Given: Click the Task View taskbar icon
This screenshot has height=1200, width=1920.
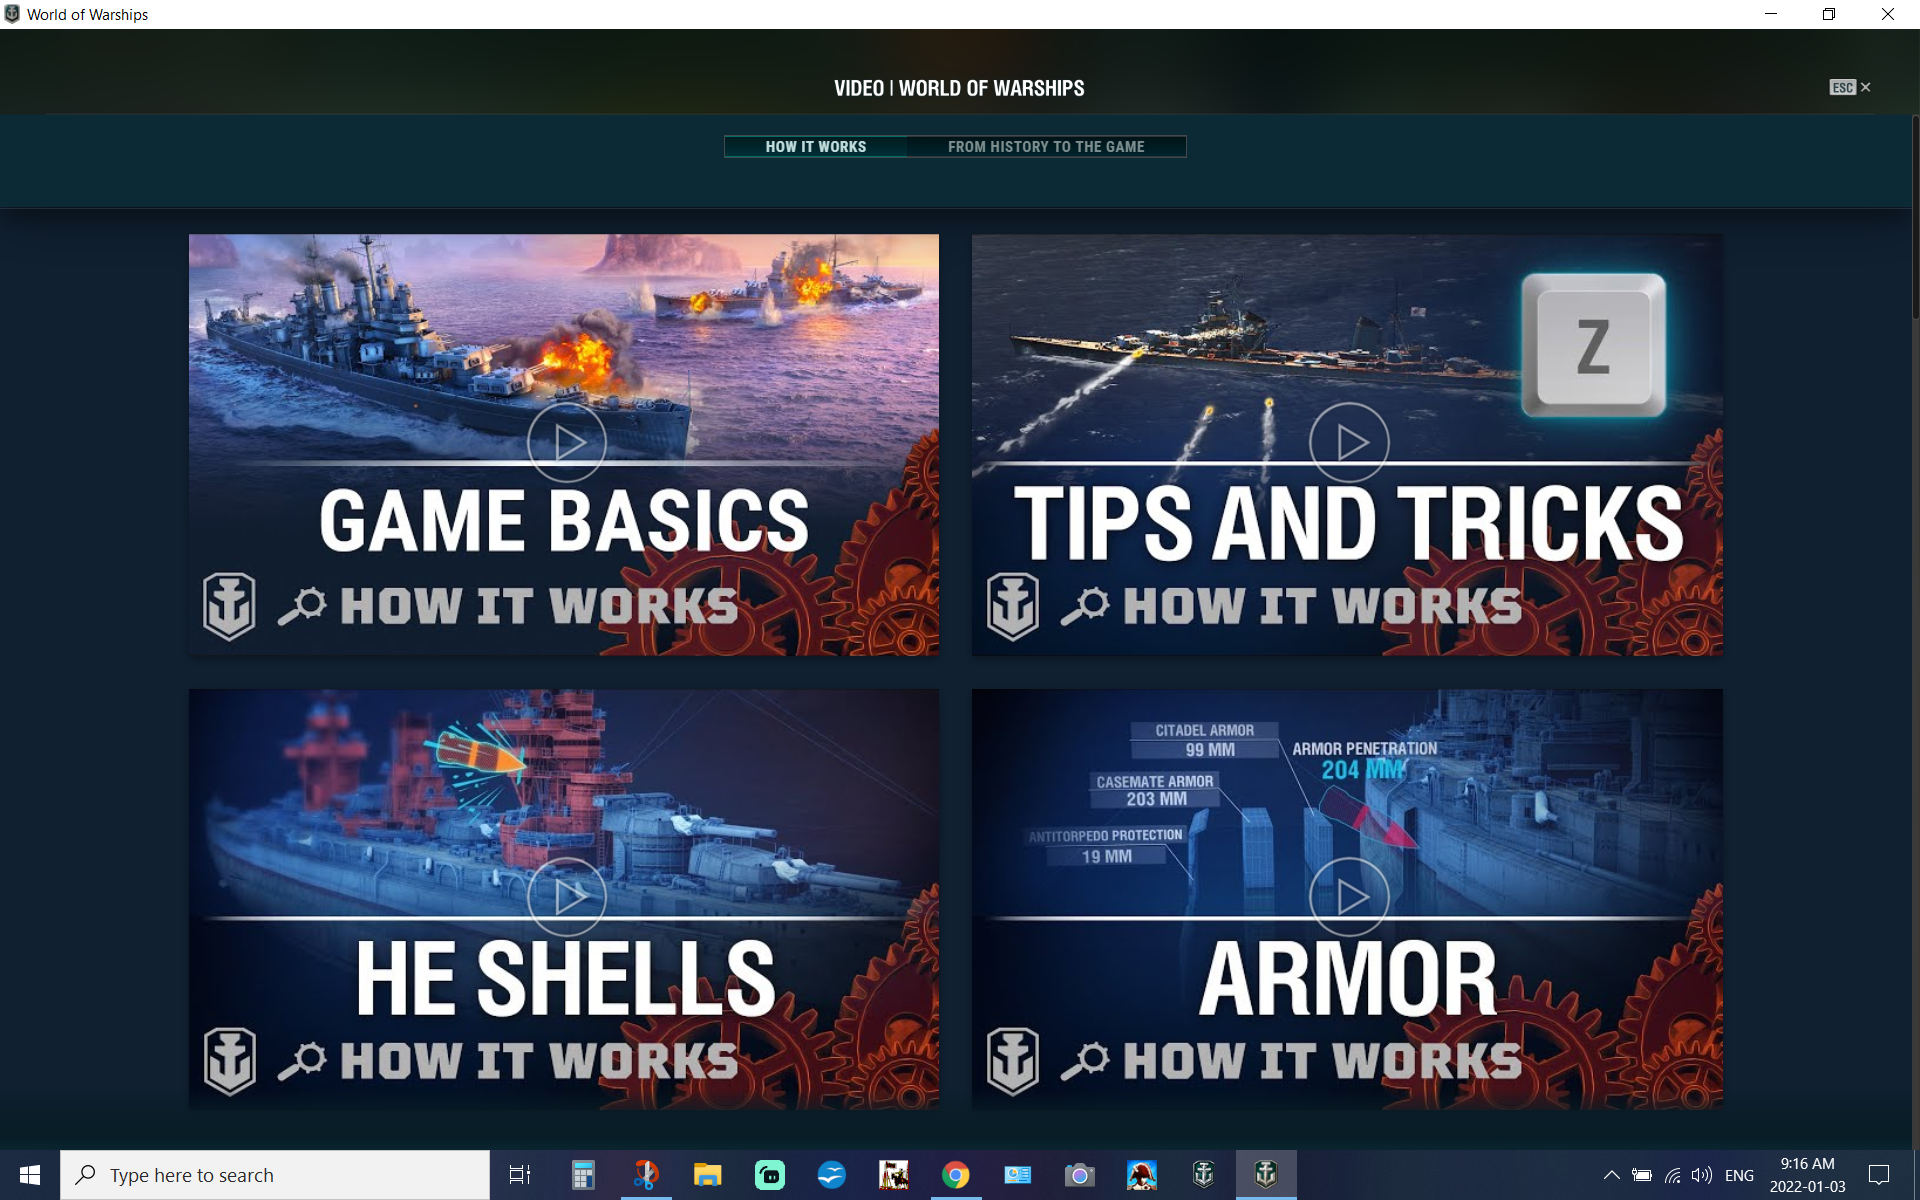Looking at the screenshot, I should pyautogui.click(x=520, y=1175).
